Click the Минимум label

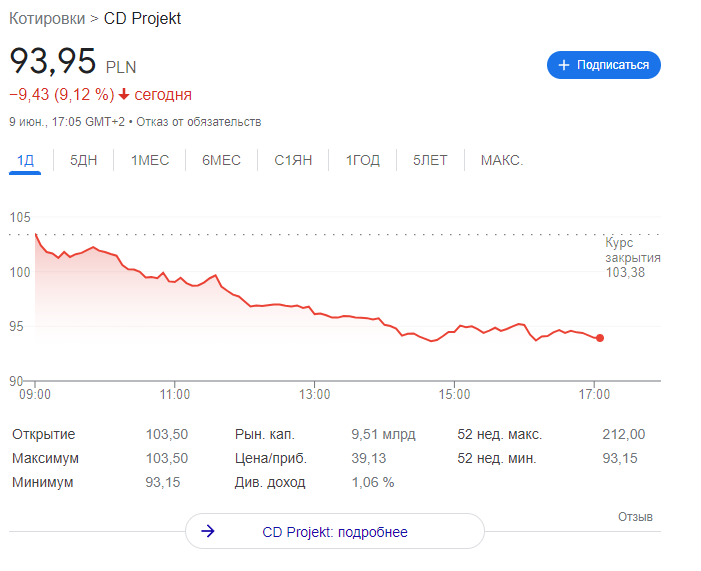point(42,482)
